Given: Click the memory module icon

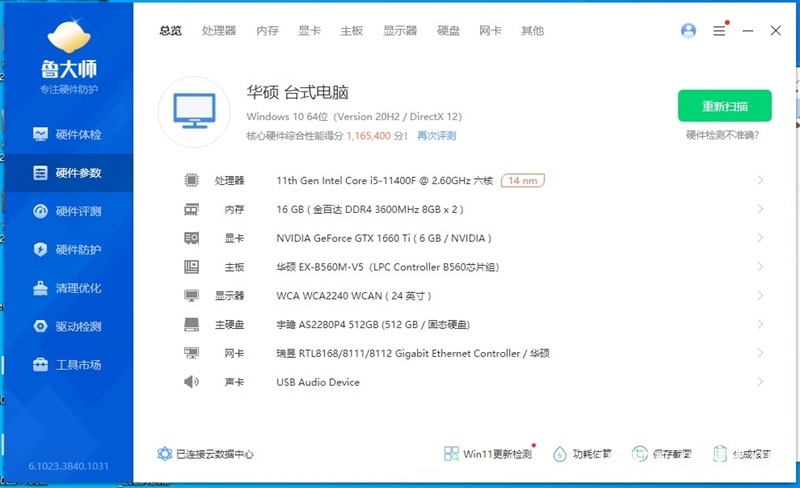Looking at the screenshot, I should [x=191, y=209].
